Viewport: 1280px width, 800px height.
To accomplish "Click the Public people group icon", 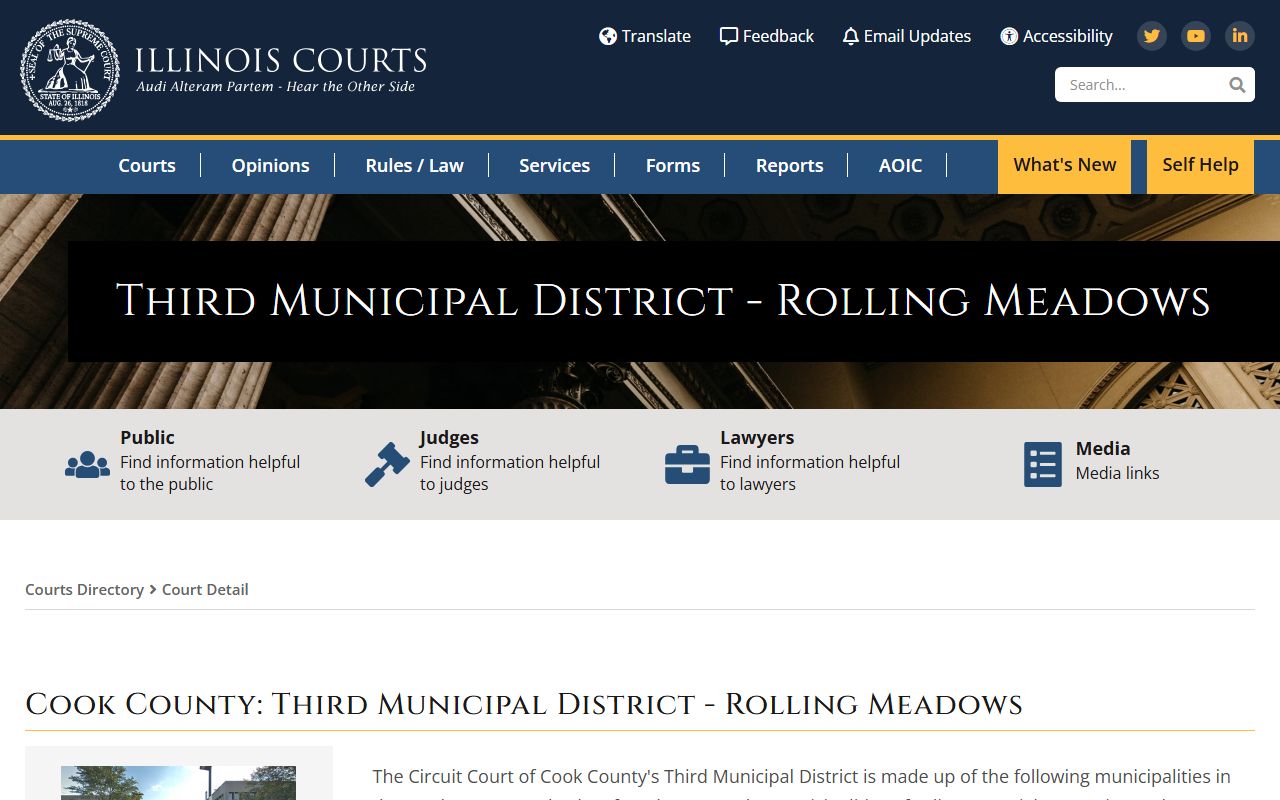I will tap(87, 465).
